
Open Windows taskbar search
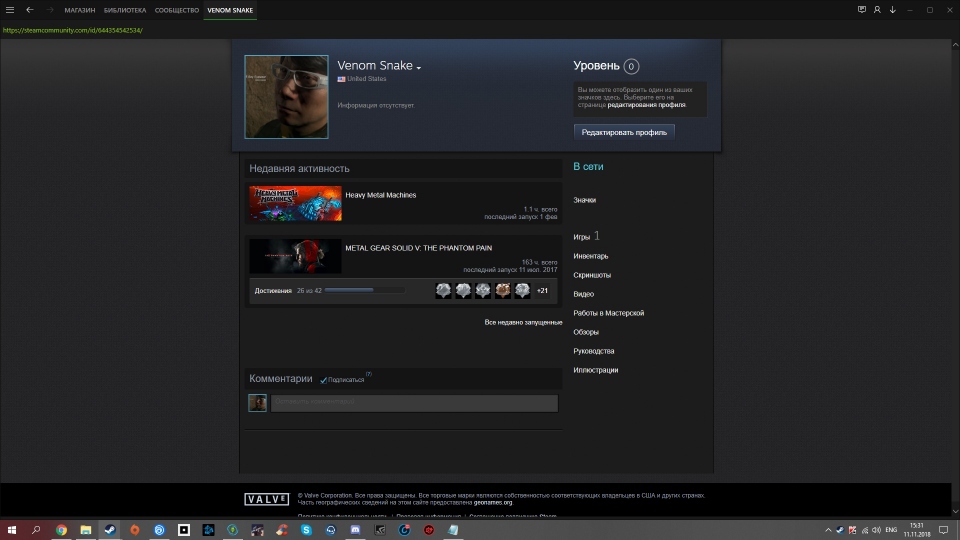coord(36,530)
